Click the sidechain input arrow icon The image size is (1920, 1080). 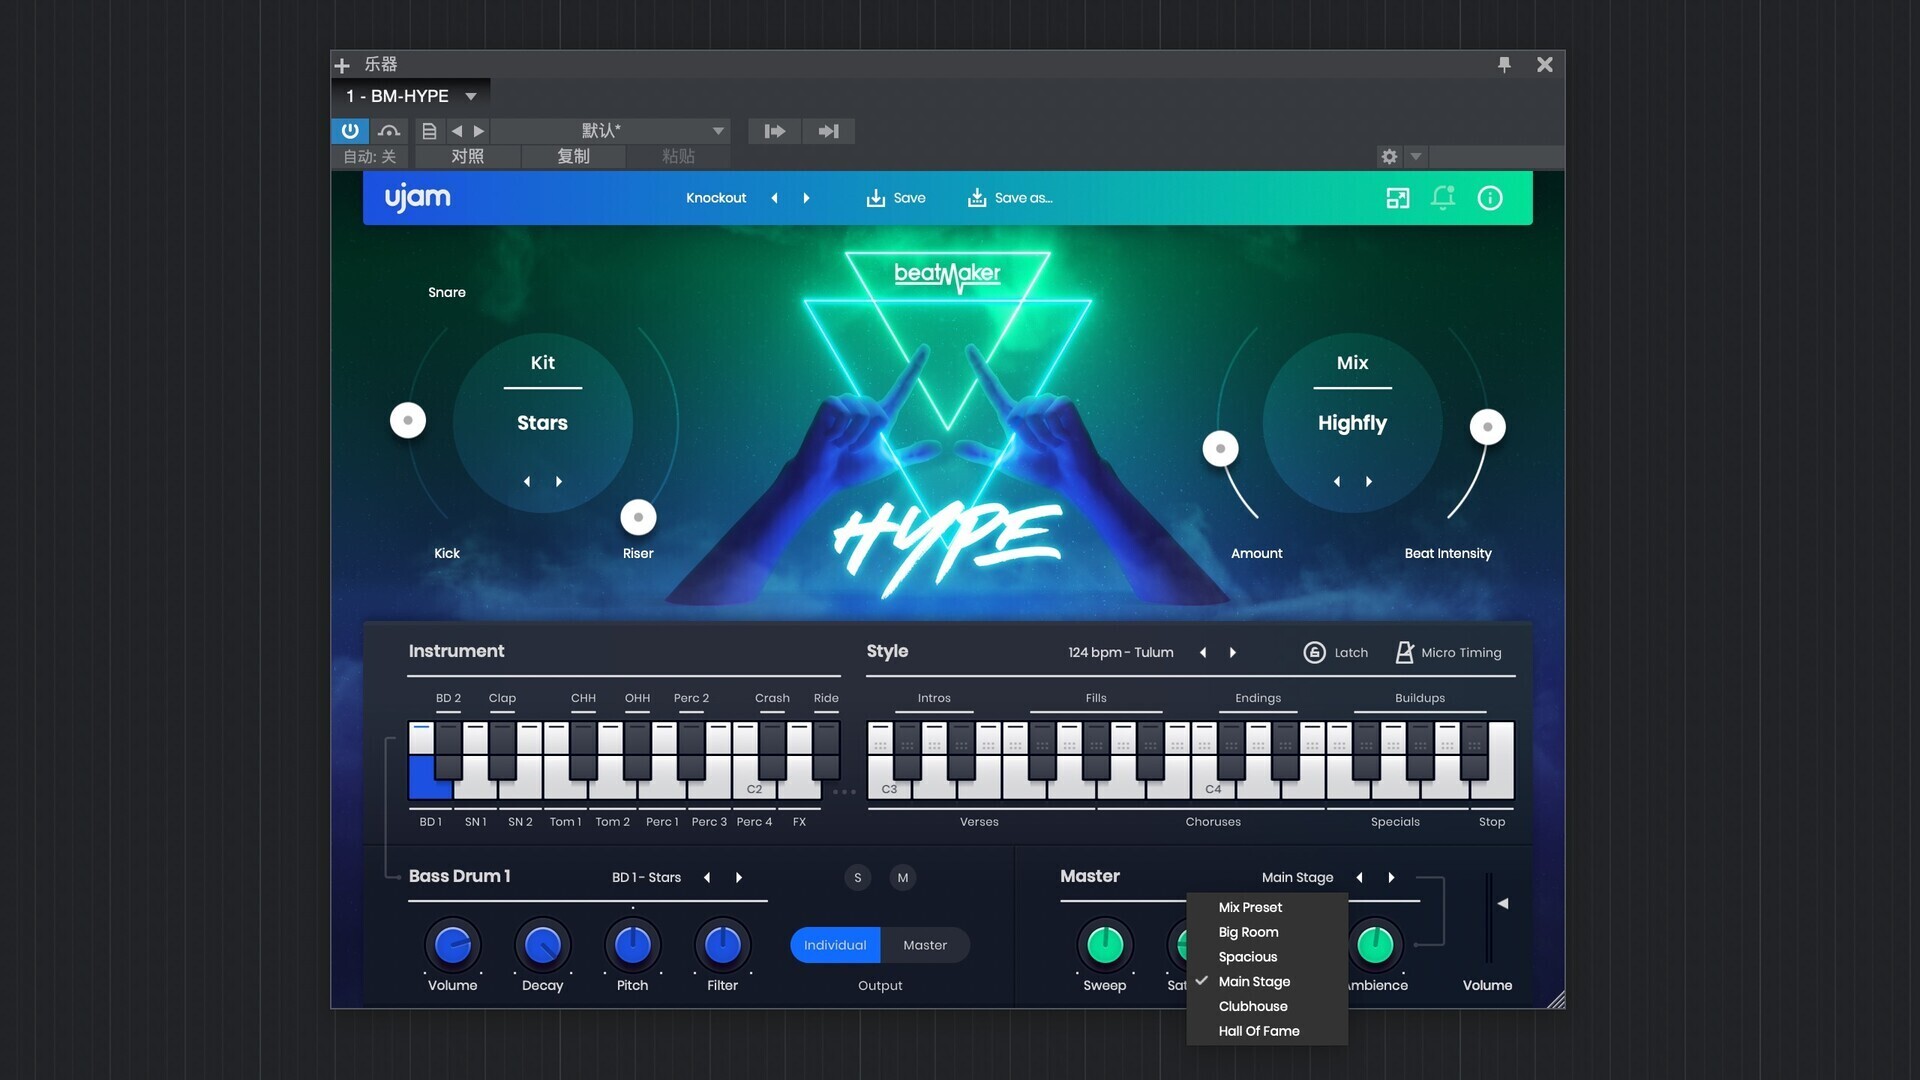(775, 131)
